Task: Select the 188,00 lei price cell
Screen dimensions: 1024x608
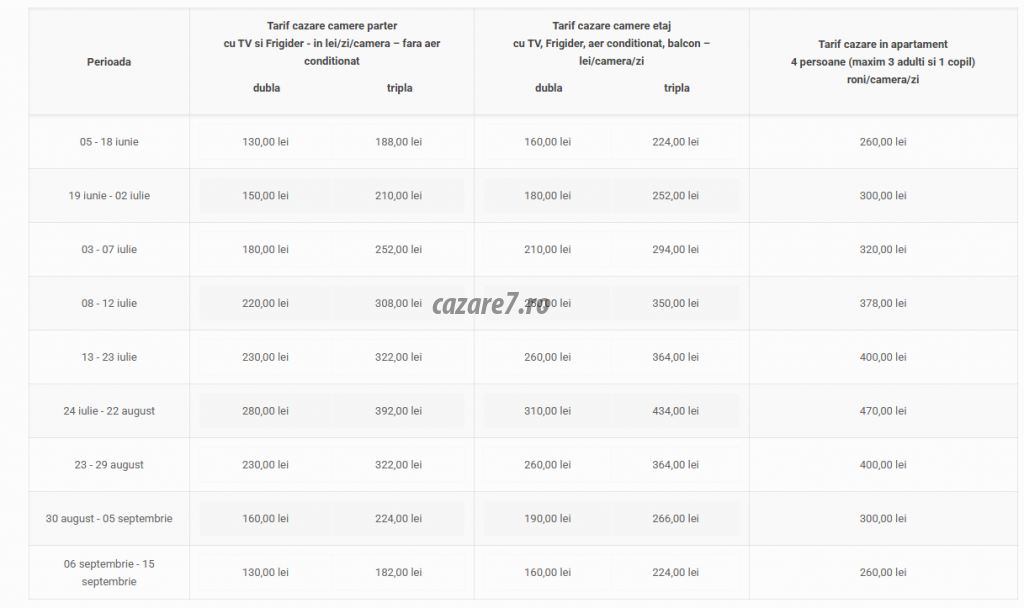Action: point(398,142)
